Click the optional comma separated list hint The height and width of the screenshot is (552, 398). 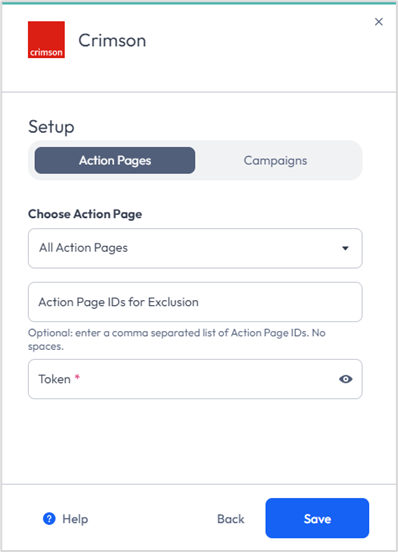pos(177,339)
